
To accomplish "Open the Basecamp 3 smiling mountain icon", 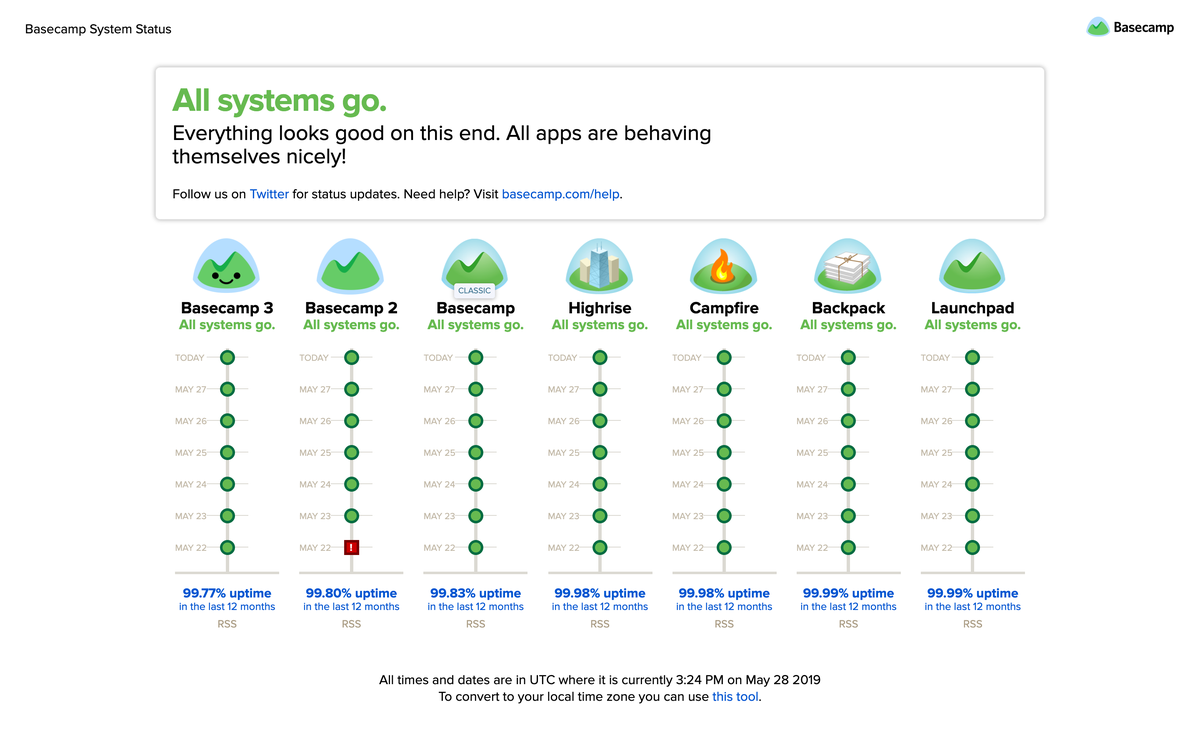I will point(227,265).
